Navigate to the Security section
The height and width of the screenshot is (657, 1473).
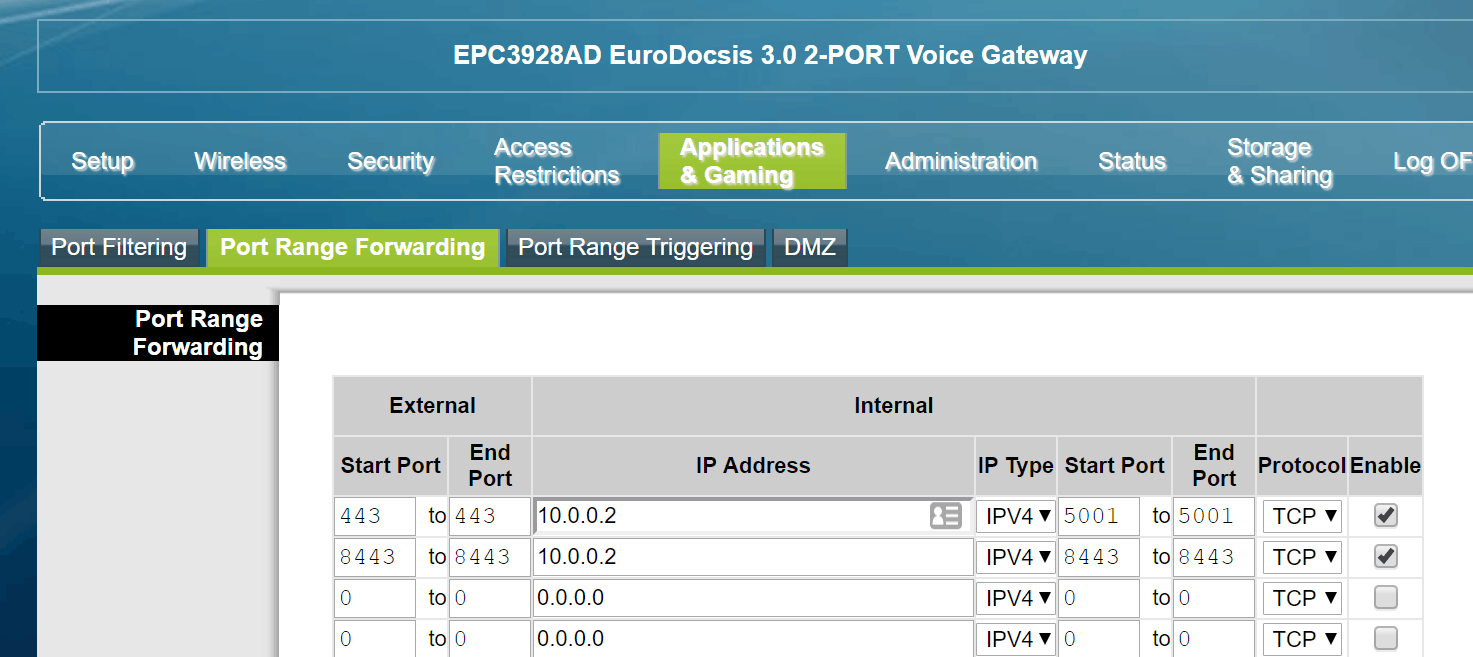pyautogui.click(x=390, y=161)
